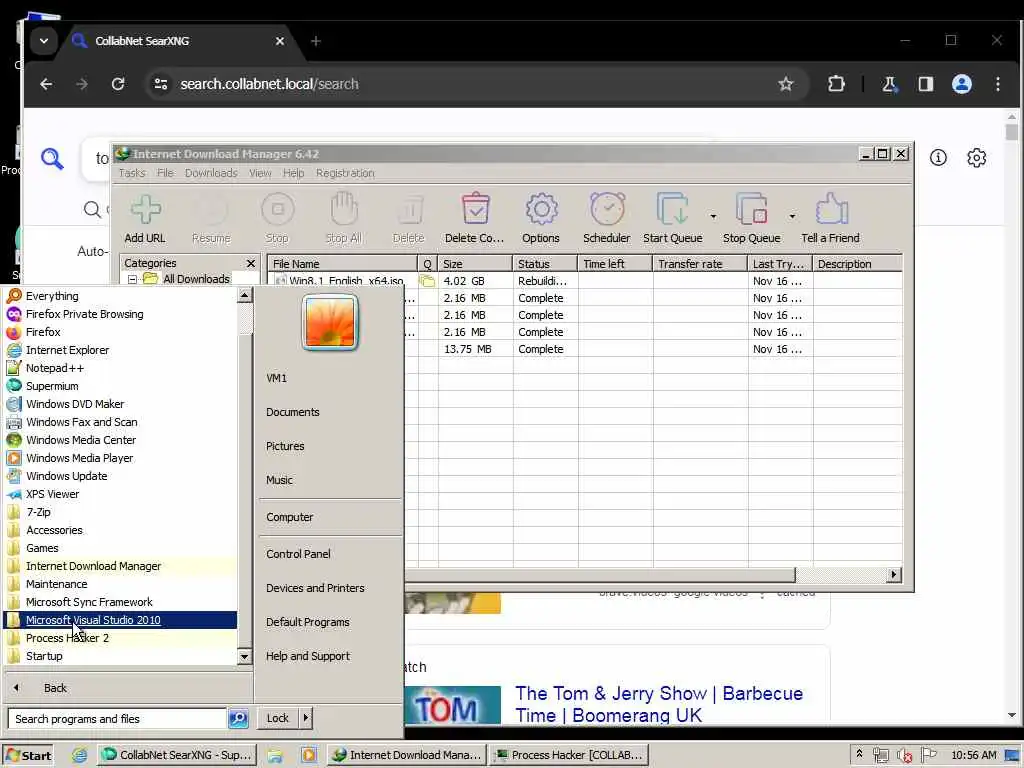
Task: Open Control Panel from Start menu
Action: (298, 554)
